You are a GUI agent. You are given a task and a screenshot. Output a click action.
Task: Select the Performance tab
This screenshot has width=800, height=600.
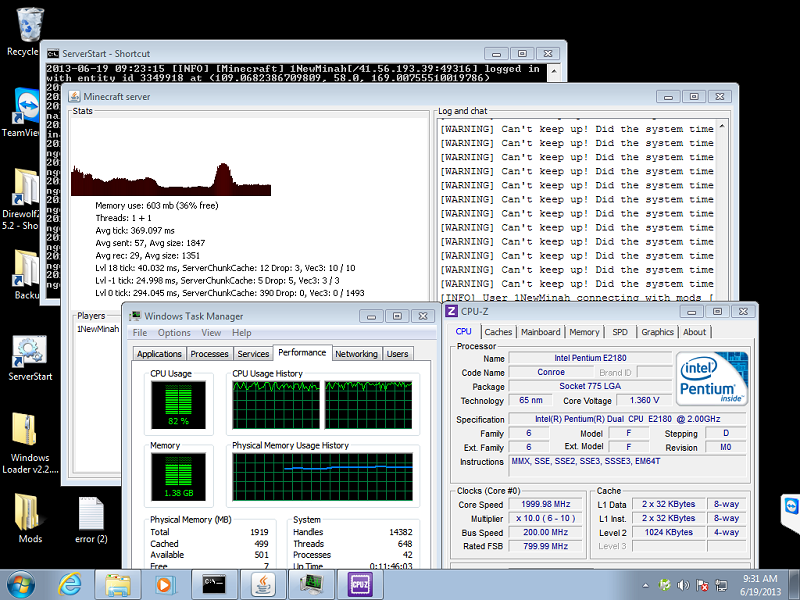click(302, 353)
